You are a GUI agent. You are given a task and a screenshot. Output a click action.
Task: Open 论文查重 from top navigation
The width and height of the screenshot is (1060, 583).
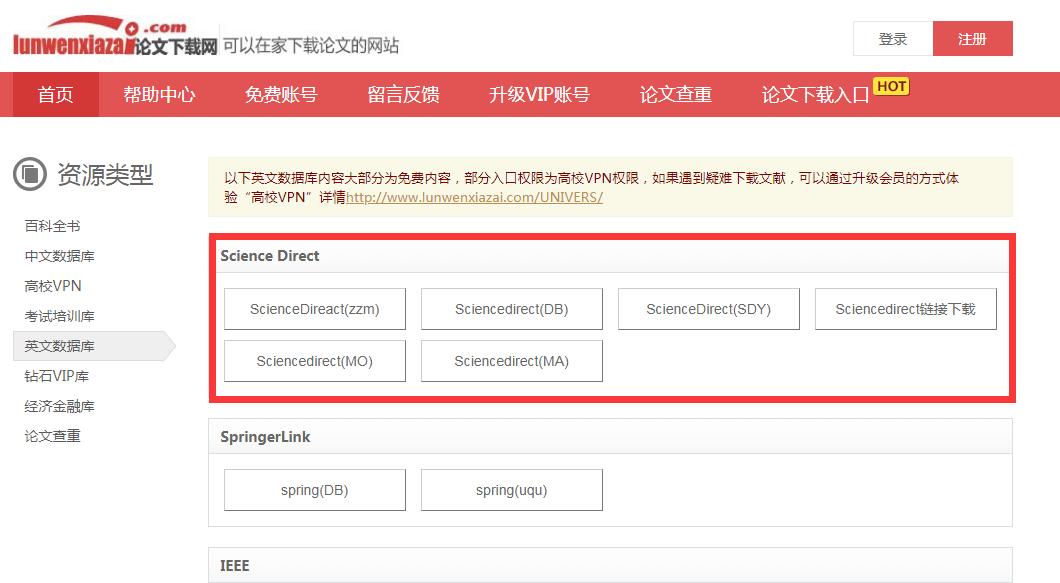tap(674, 95)
